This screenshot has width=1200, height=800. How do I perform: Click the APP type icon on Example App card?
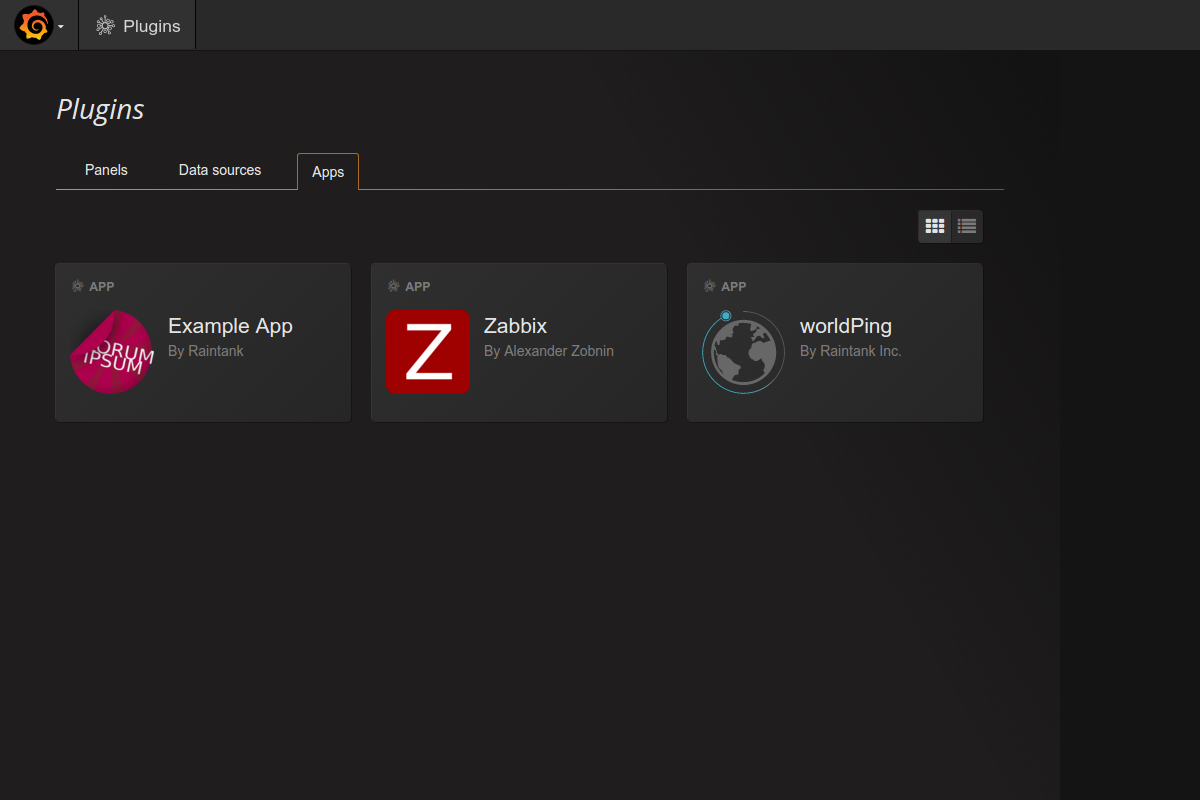pyautogui.click(x=78, y=286)
